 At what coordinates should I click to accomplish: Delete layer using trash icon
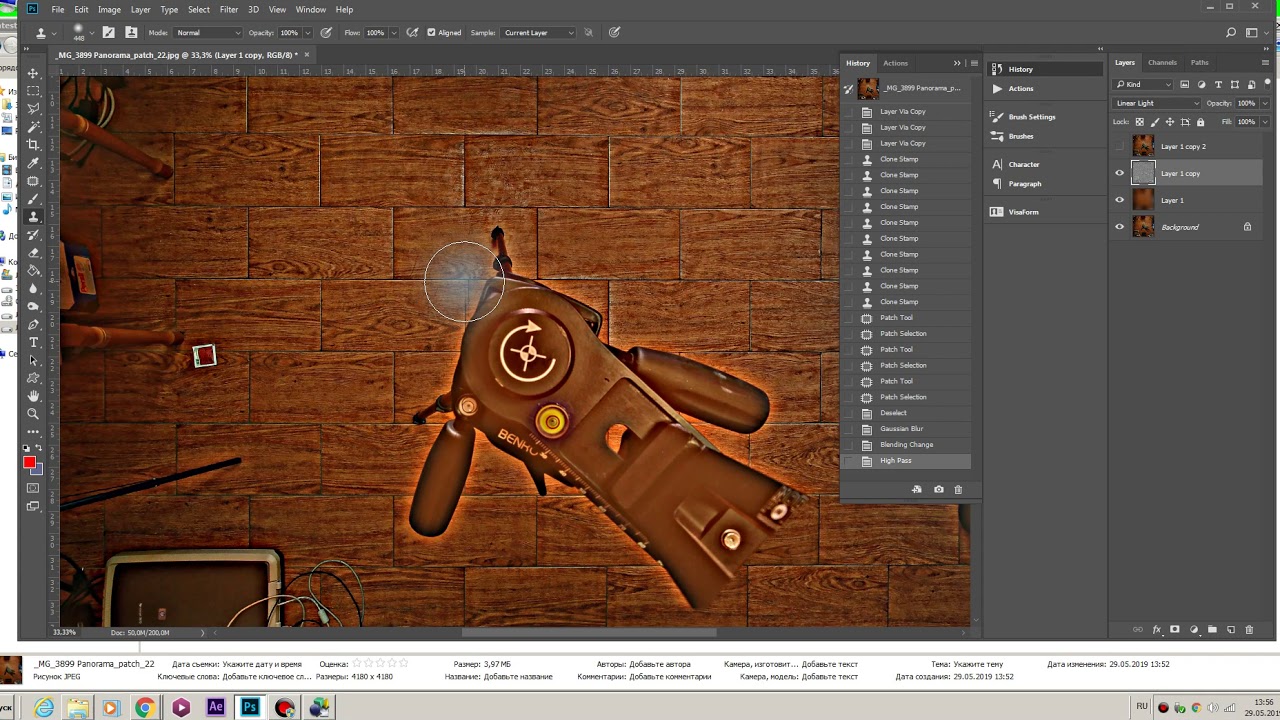[1249, 630]
